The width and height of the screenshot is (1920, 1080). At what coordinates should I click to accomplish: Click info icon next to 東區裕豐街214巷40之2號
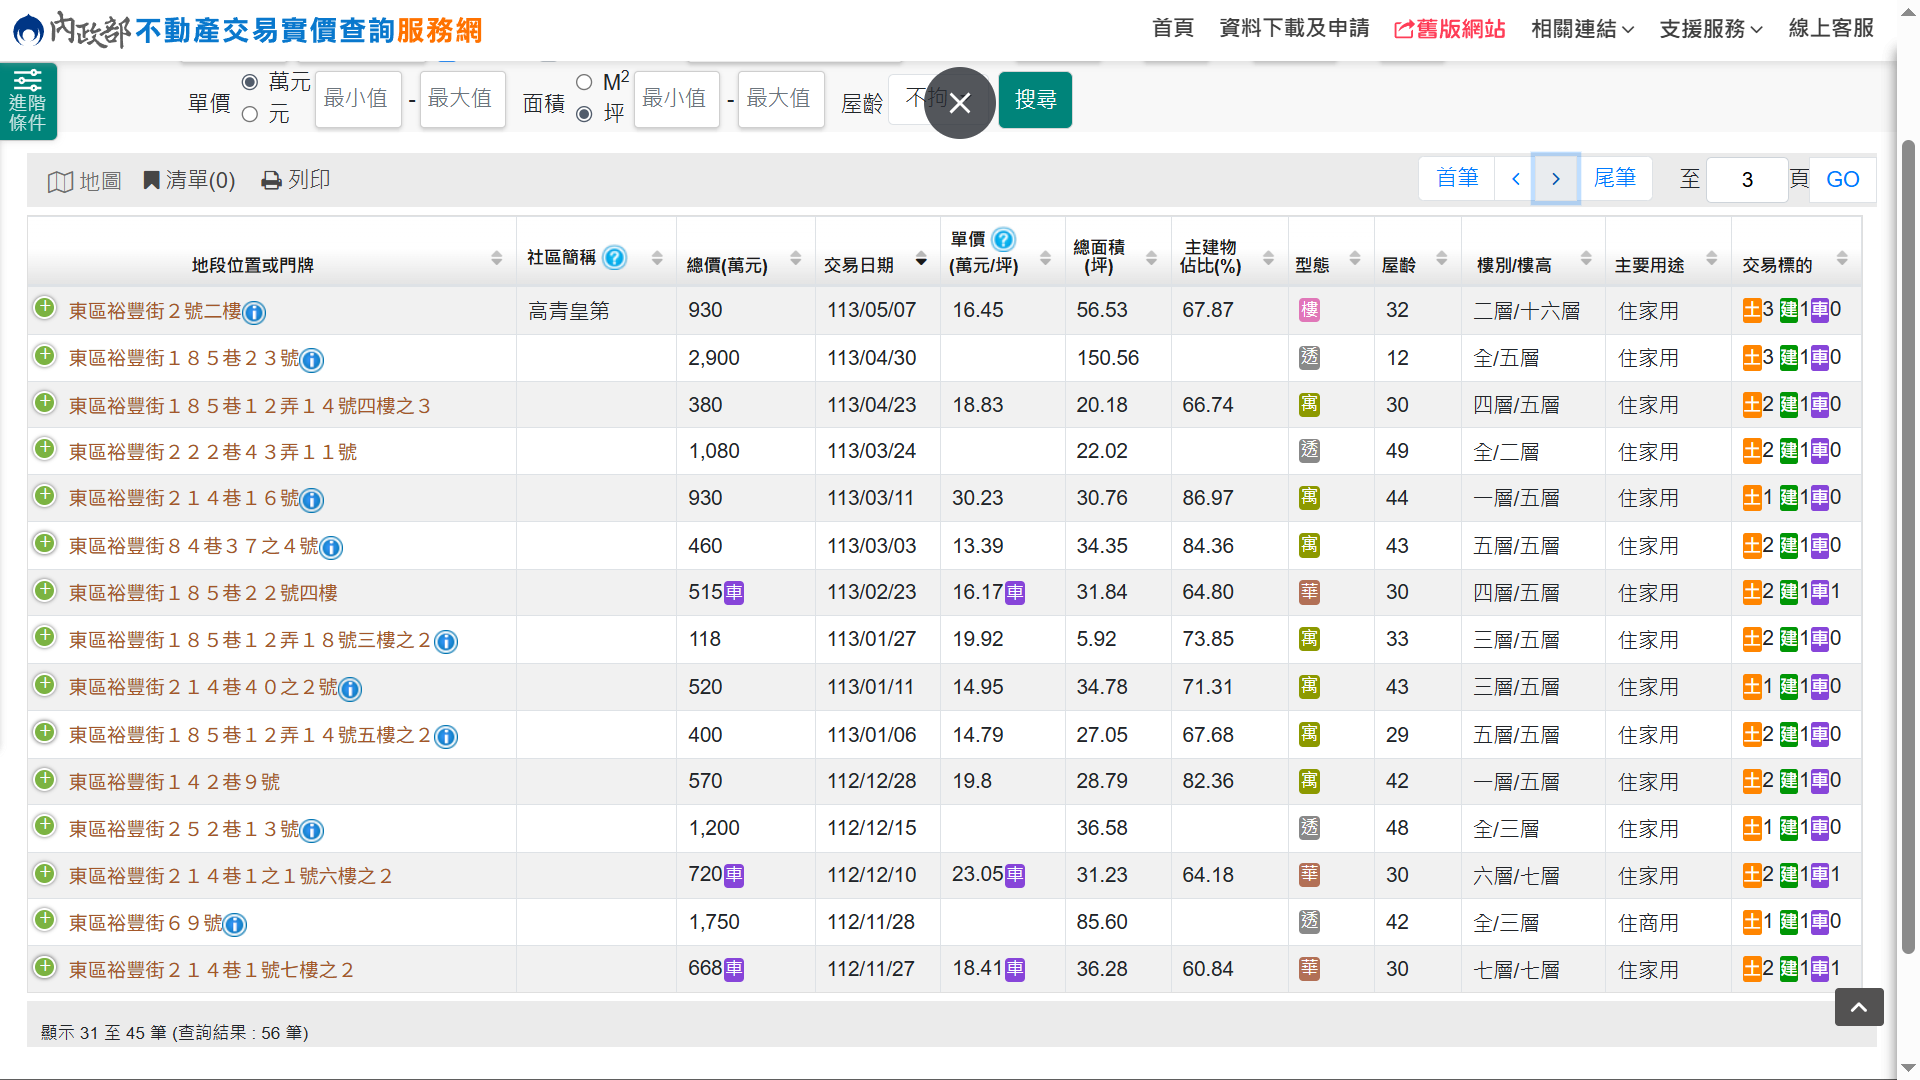(350, 689)
